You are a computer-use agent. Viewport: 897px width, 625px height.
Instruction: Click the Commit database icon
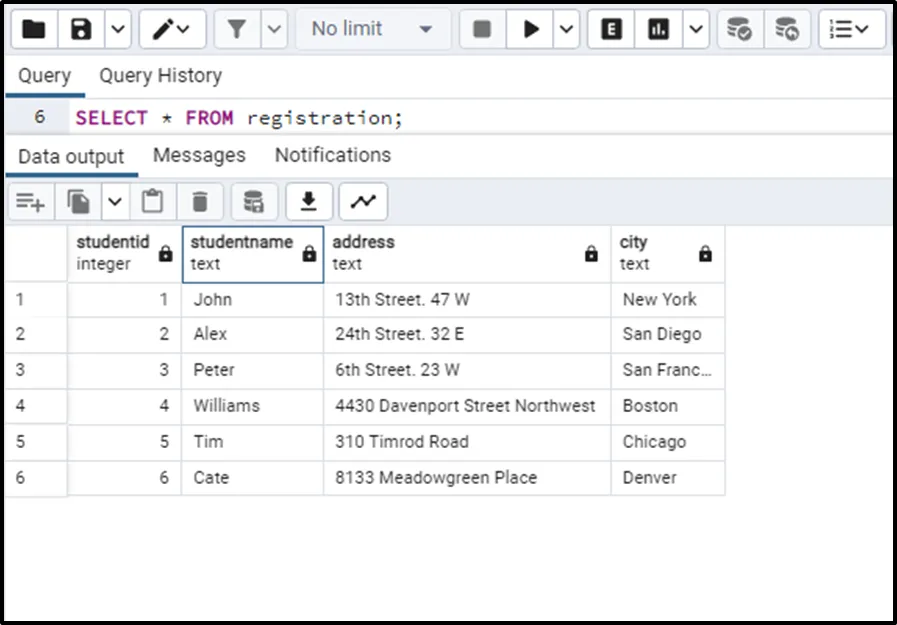point(739,29)
